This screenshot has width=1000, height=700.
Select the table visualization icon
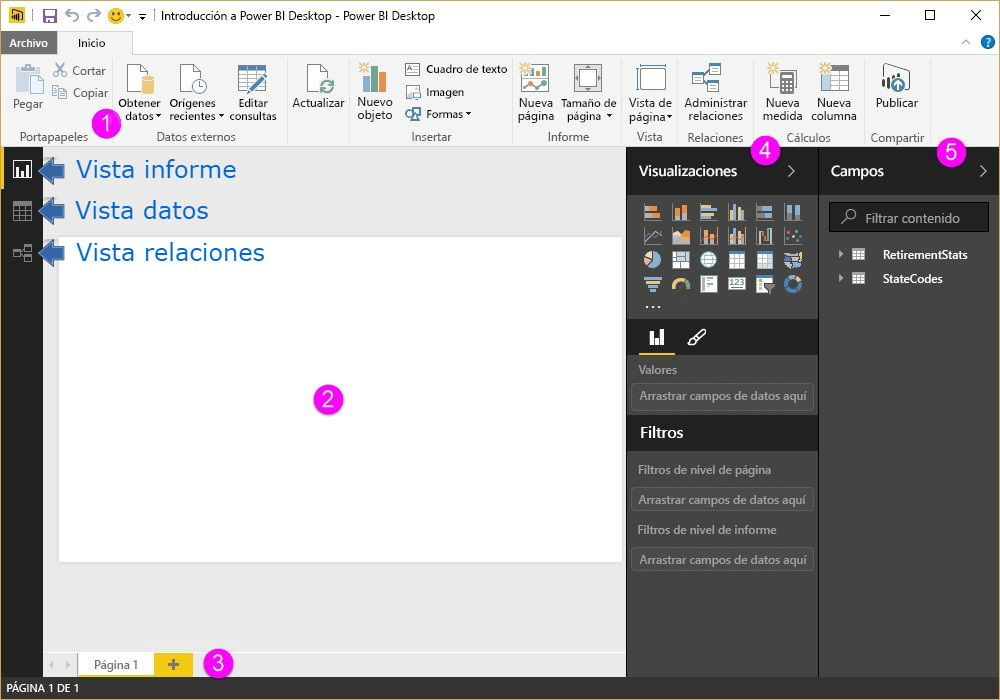[x=737, y=259]
